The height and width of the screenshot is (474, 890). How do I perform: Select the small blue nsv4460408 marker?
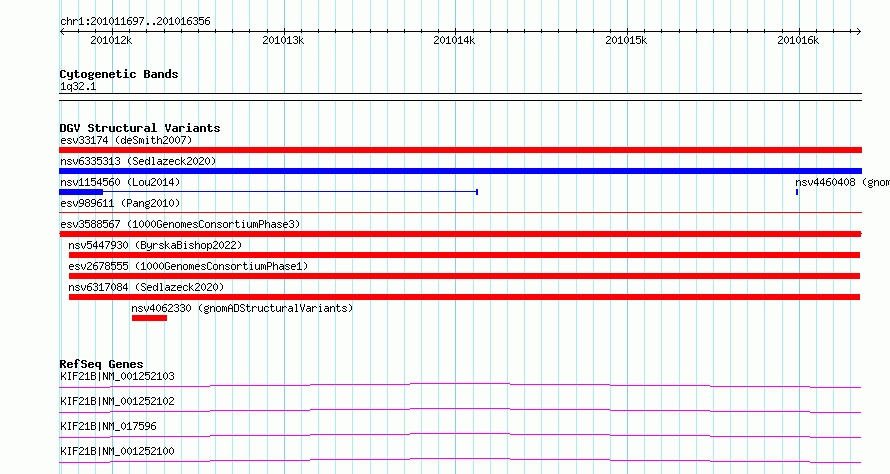point(797,192)
